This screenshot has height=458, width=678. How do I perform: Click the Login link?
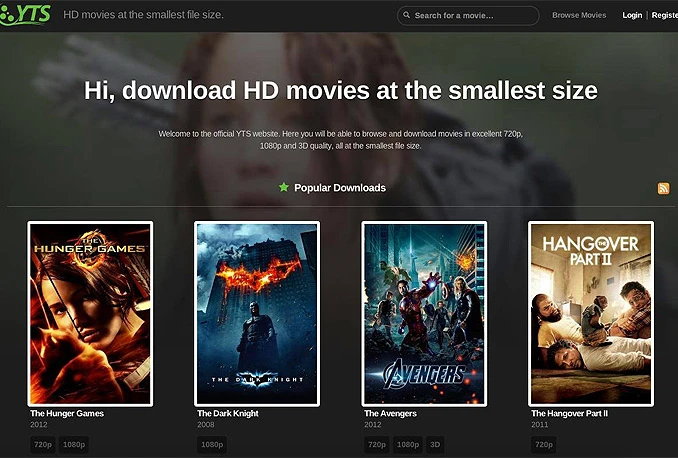(x=632, y=15)
